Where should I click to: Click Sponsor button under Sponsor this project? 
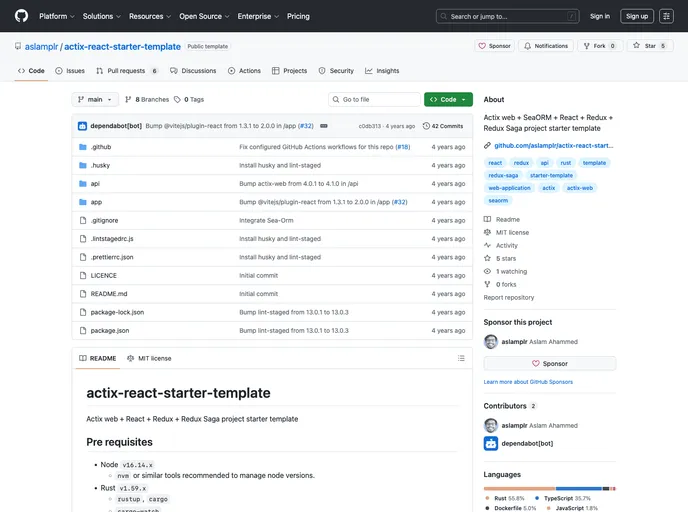click(550, 364)
